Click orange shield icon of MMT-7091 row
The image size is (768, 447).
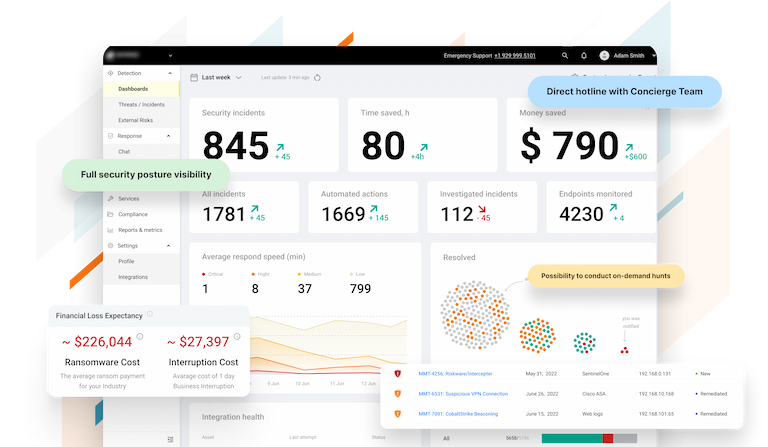pyautogui.click(x=398, y=414)
